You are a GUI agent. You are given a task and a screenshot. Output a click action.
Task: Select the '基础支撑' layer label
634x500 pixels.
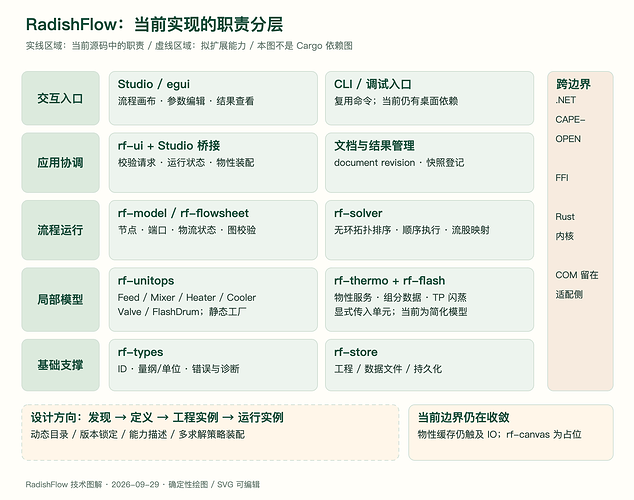(x=60, y=365)
